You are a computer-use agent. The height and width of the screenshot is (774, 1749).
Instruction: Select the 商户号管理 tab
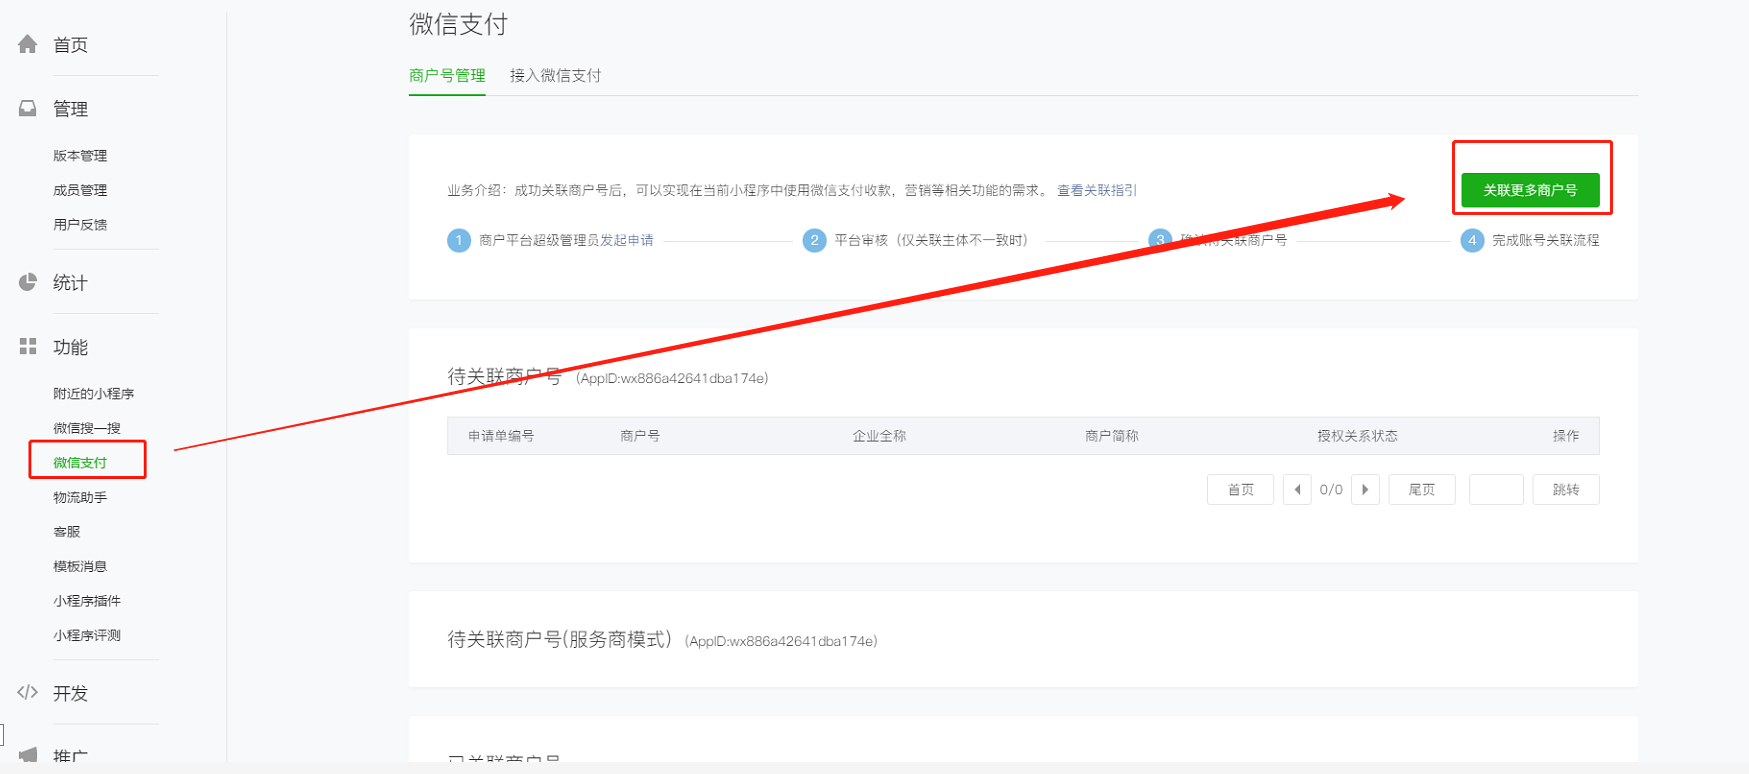coord(447,76)
